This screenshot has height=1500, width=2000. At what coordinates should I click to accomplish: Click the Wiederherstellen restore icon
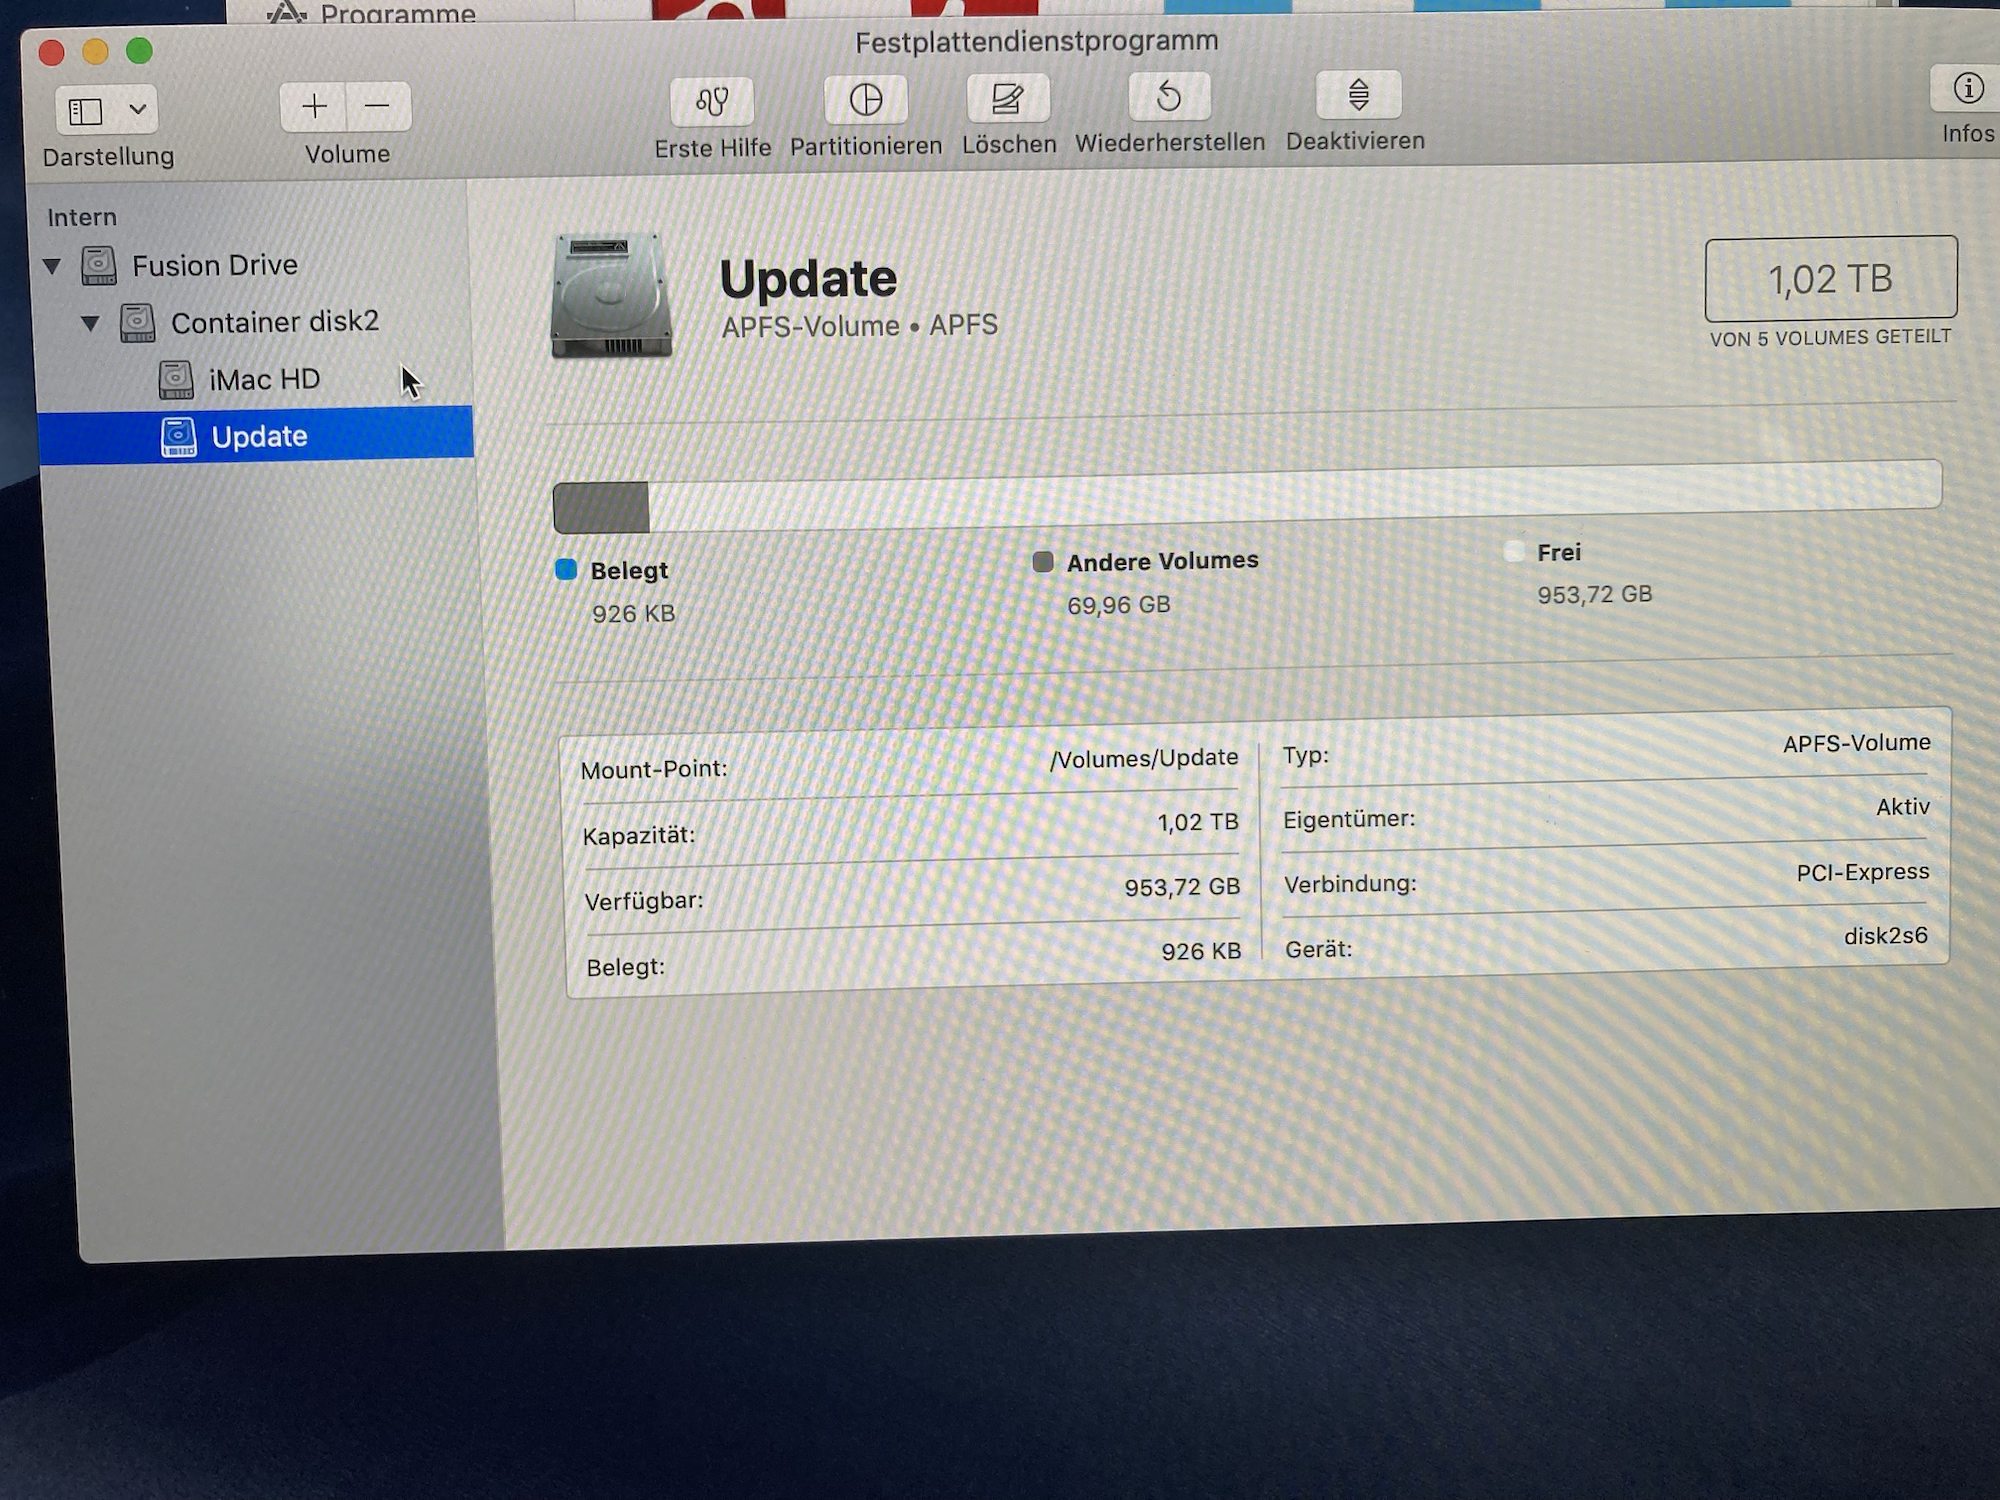coord(1169,96)
